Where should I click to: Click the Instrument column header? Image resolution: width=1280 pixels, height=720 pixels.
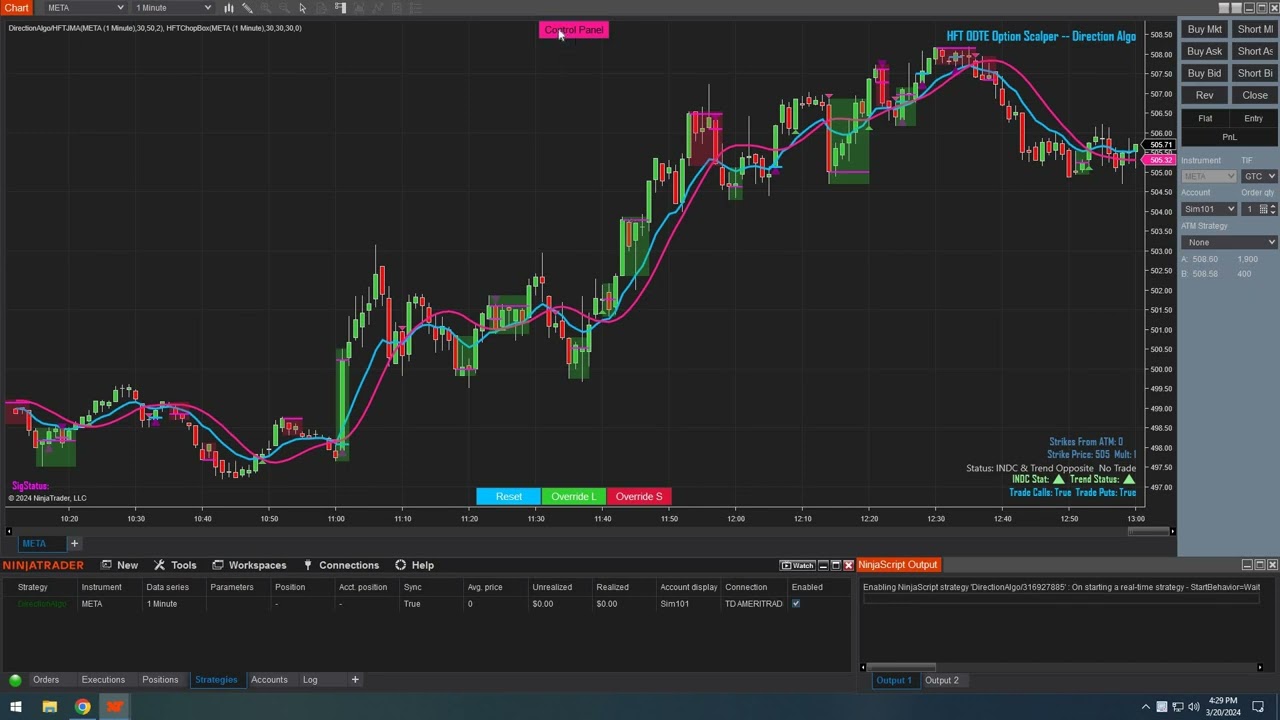point(102,587)
